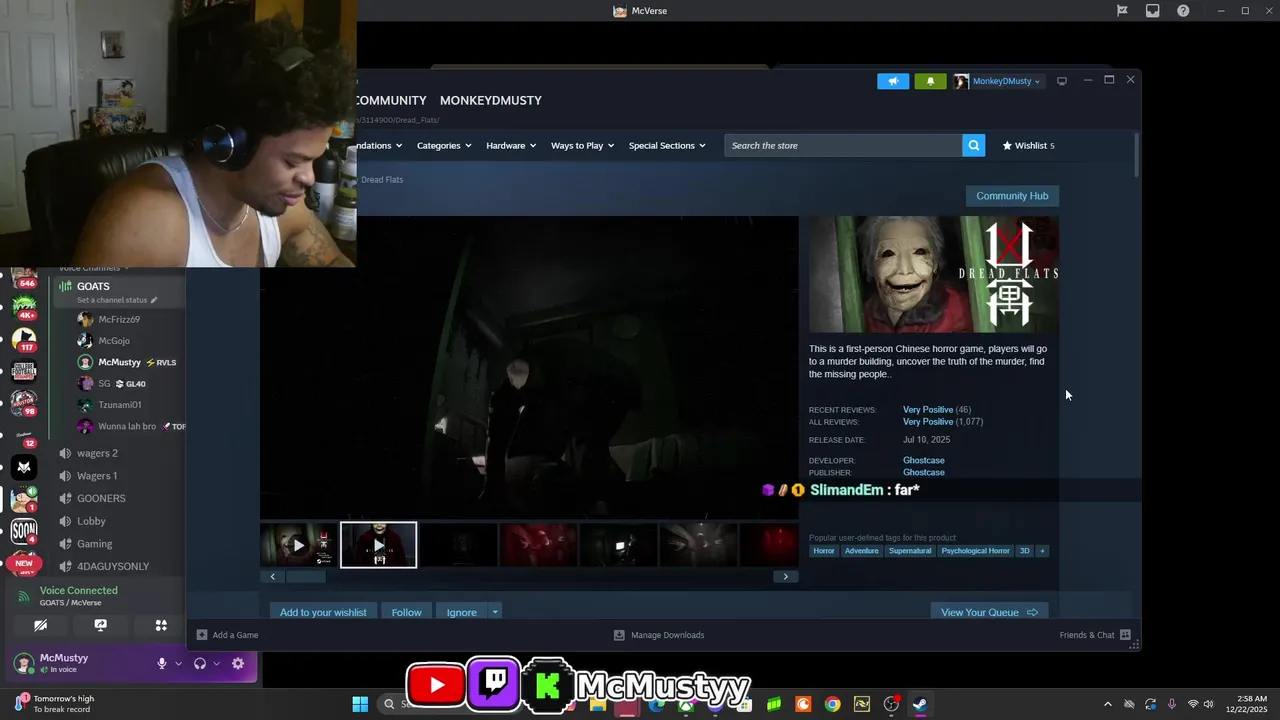Open Manage Downloads in Steam

pos(659,635)
